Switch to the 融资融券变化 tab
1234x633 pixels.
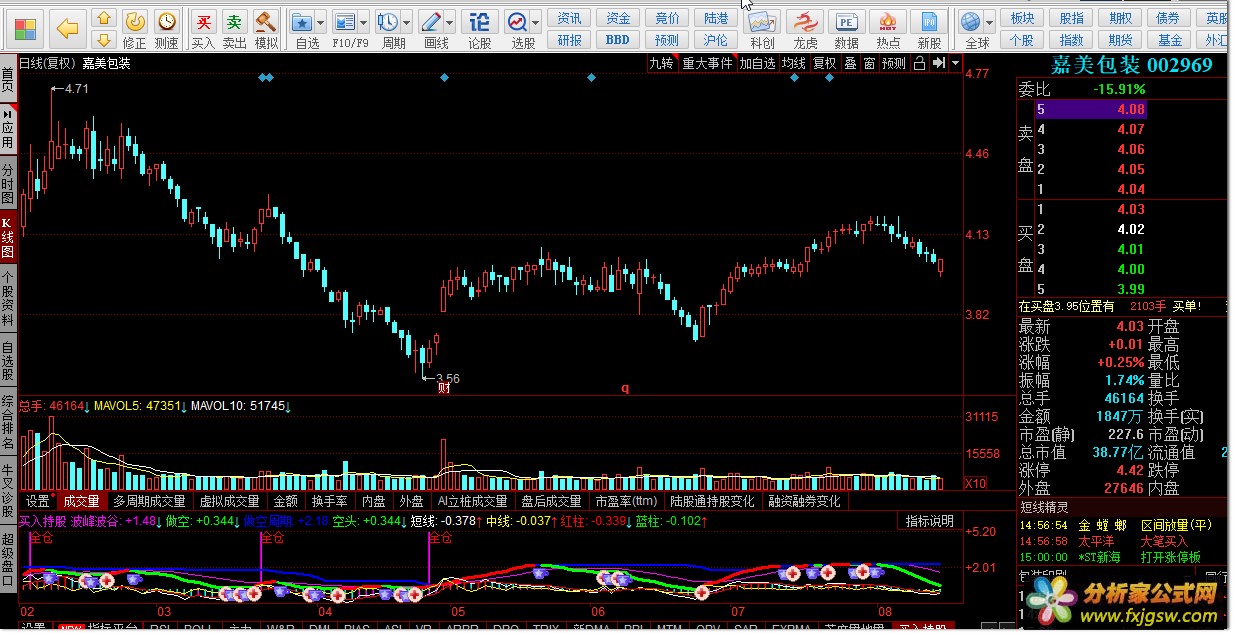coord(804,501)
